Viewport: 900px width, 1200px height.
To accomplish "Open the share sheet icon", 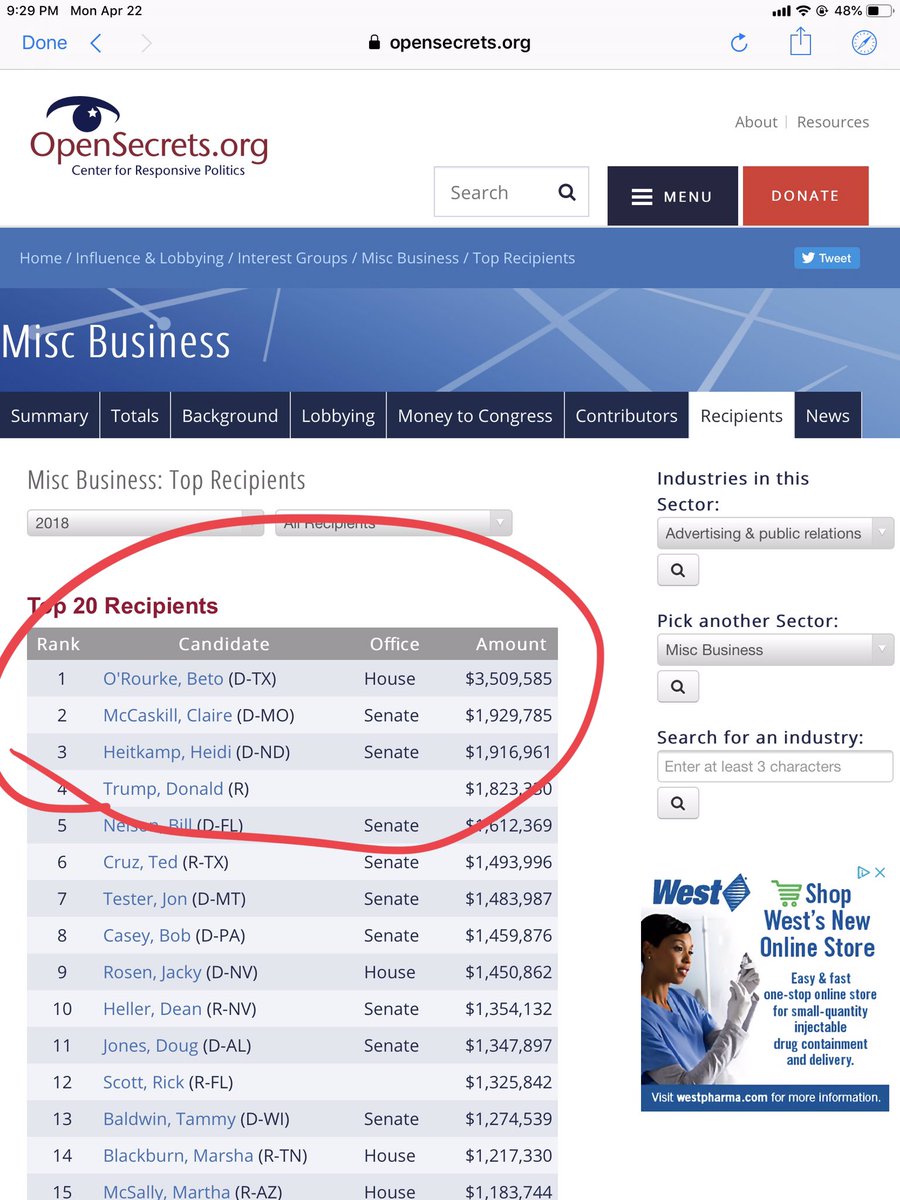I will click(800, 42).
